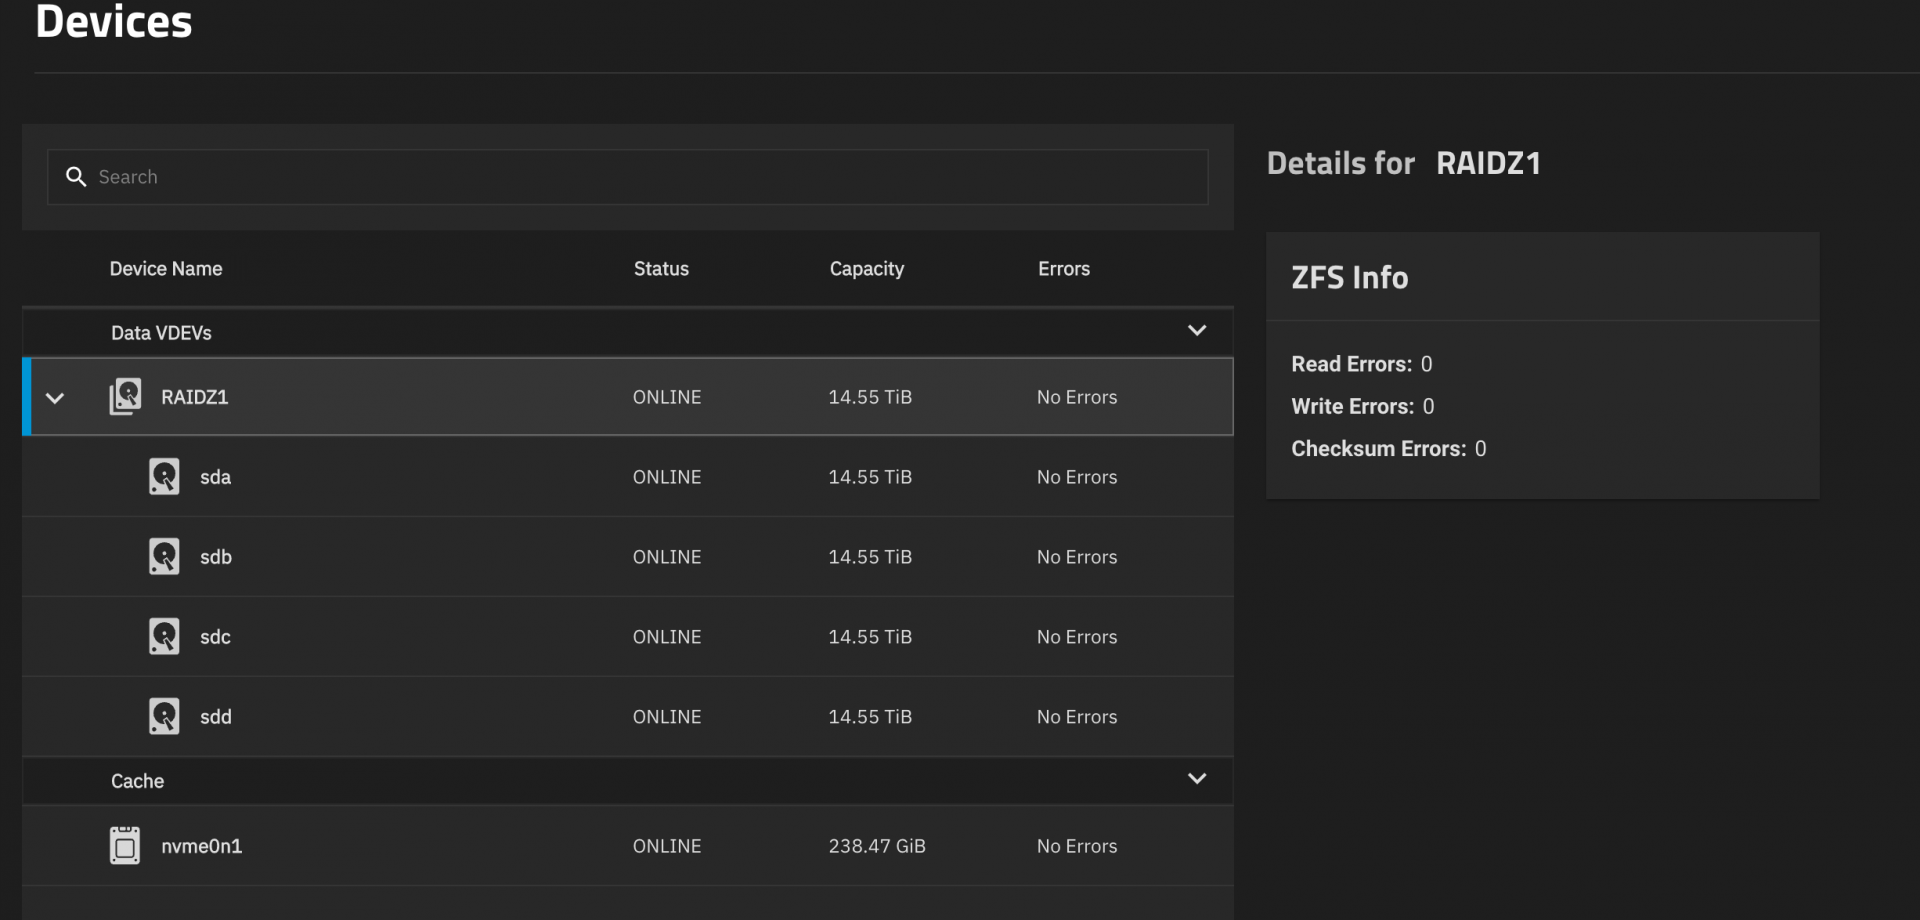Screen dimensions: 1920x920
Task: Click the search magnifier icon
Action: [76, 177]
